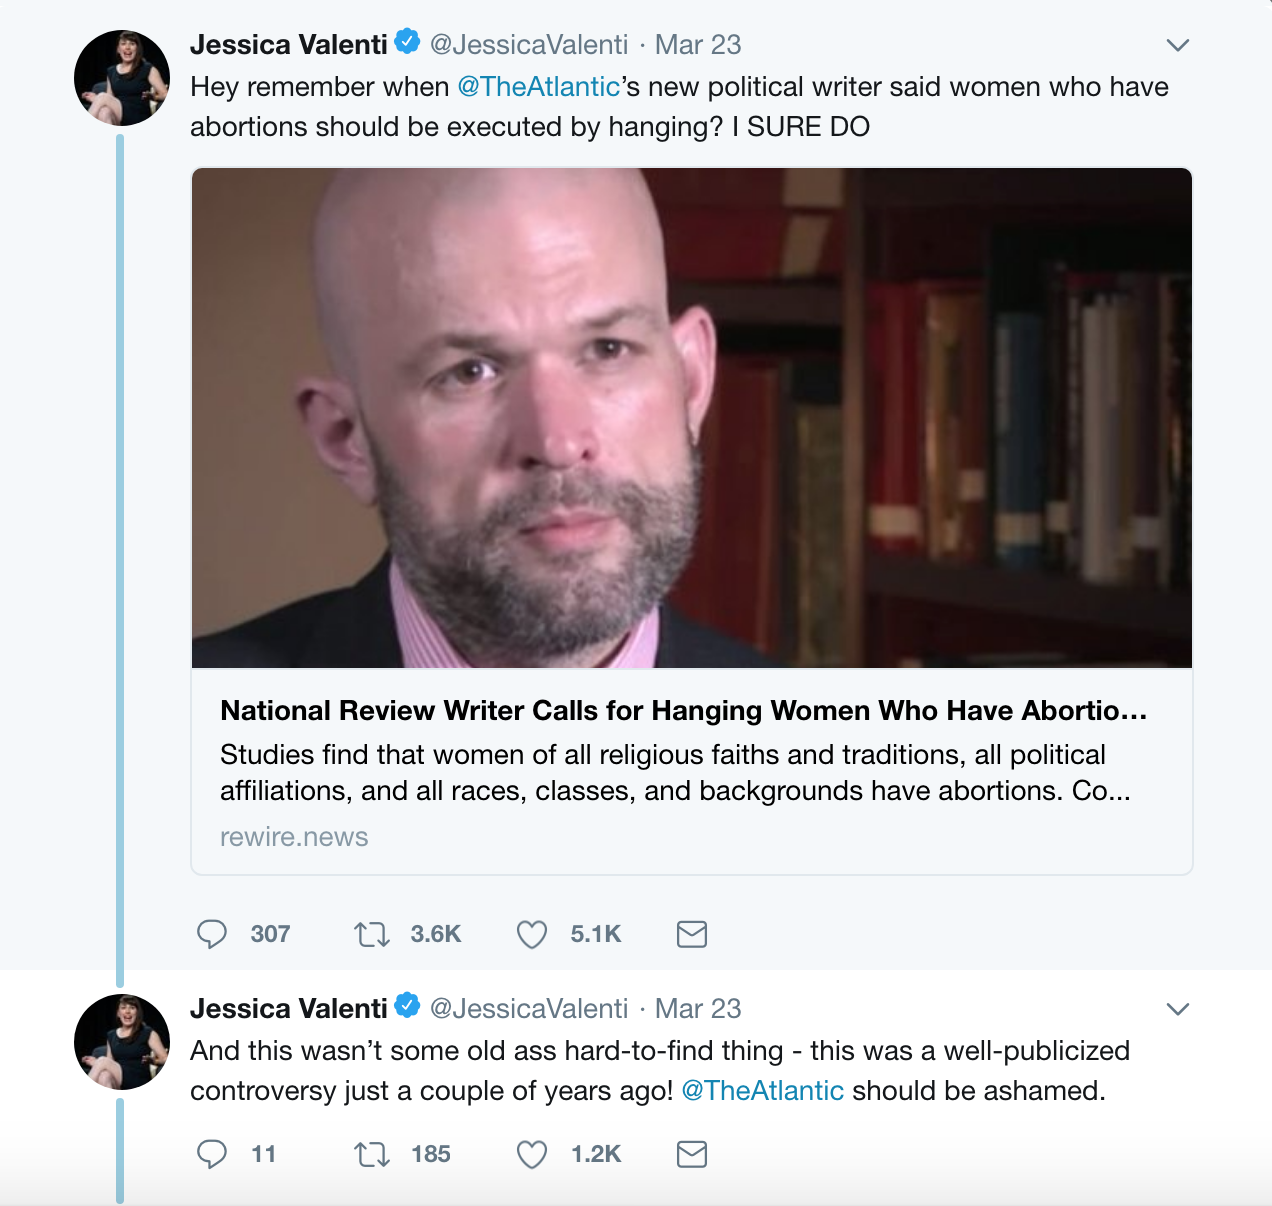Reply to the first tweet with 307 replies
Viewport: 1272px width, 1206px height.
pyautogui.click(x=212, y=934)
